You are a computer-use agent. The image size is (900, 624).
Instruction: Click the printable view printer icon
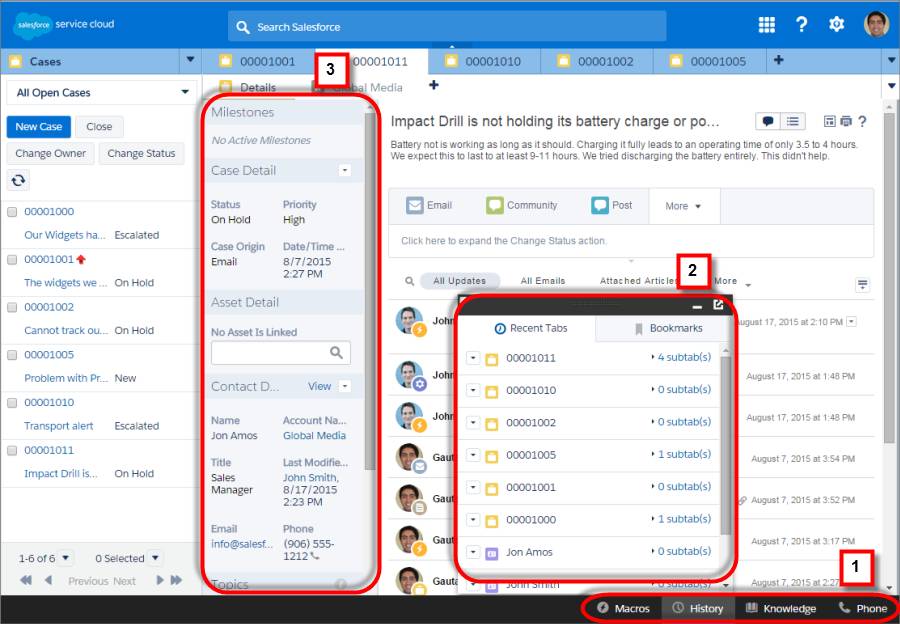click(846, 121)
